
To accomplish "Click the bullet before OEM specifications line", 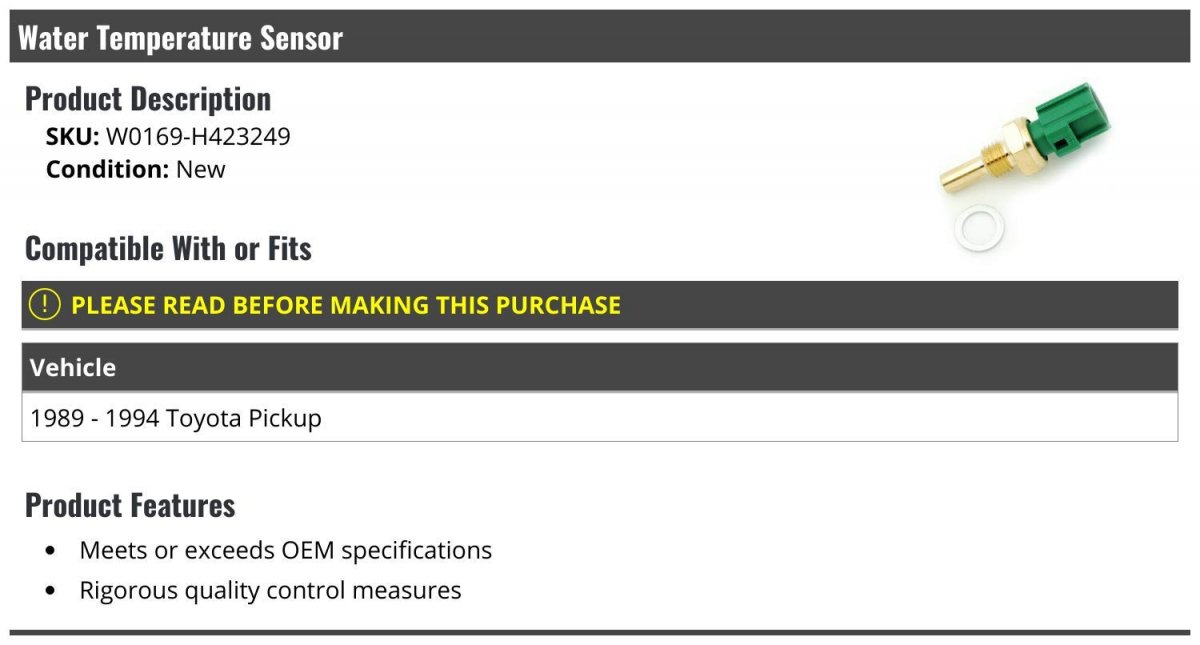I will (51, 551).
